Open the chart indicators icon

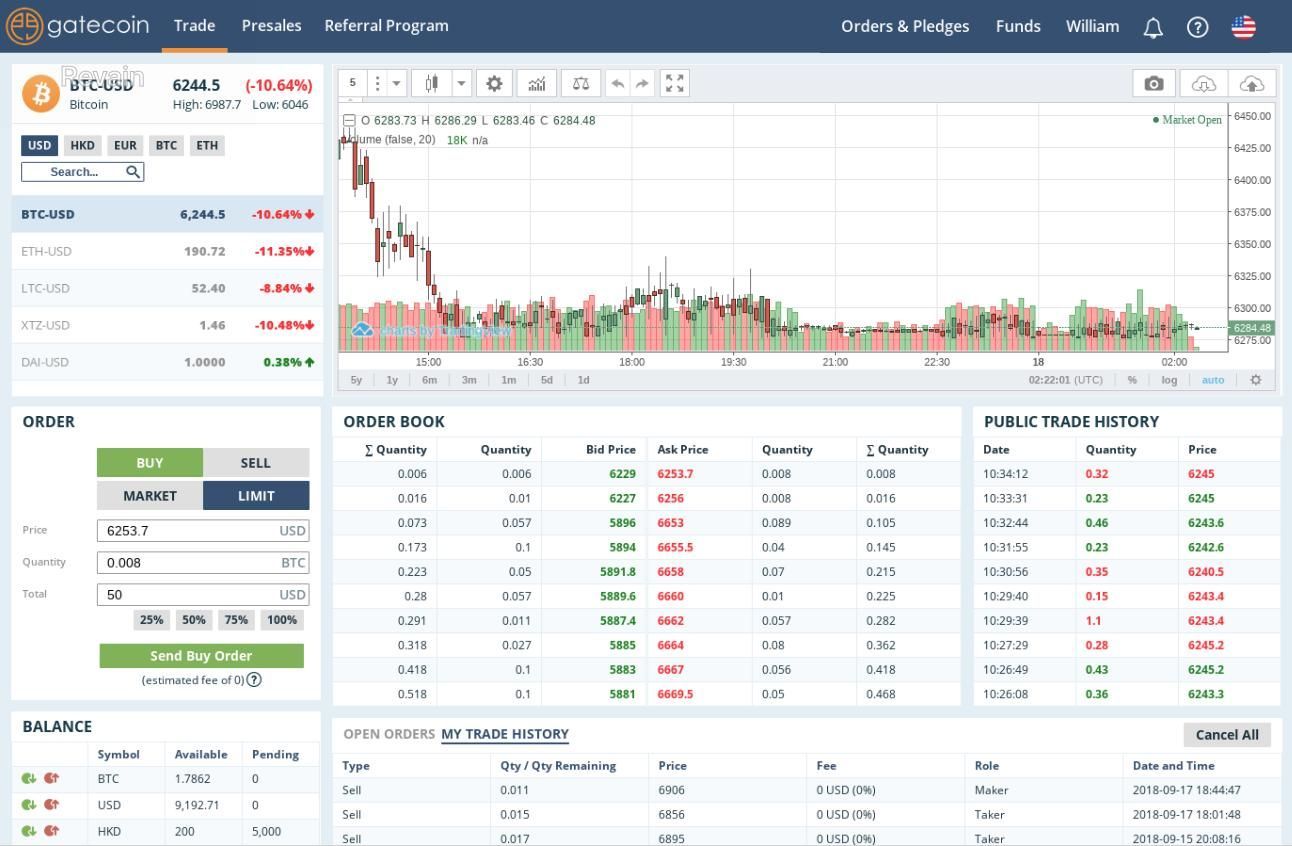(x=537, y=84)
